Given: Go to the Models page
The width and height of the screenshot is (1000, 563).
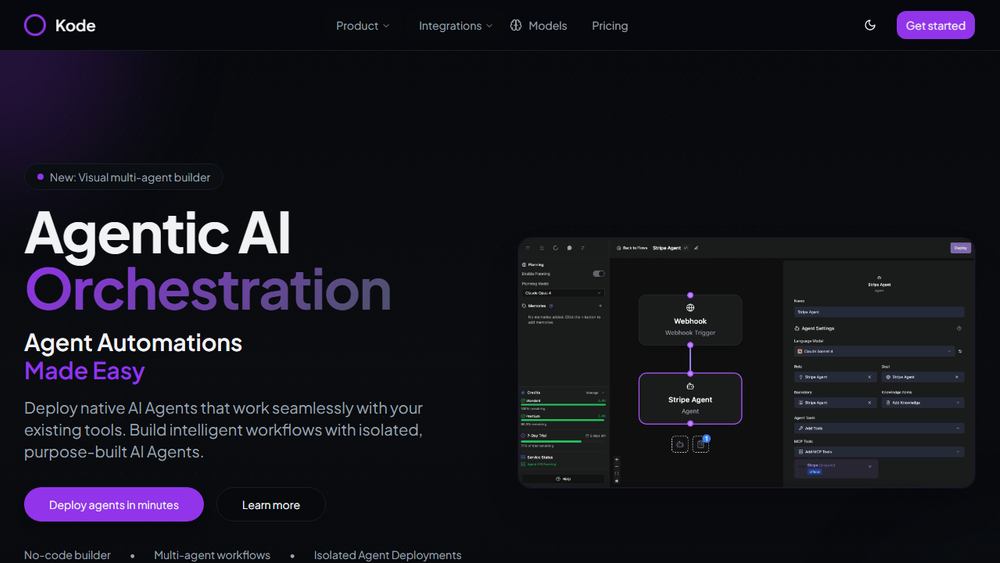Looking at the screenshot, I should pyautogui.click(x=547, y=26).
